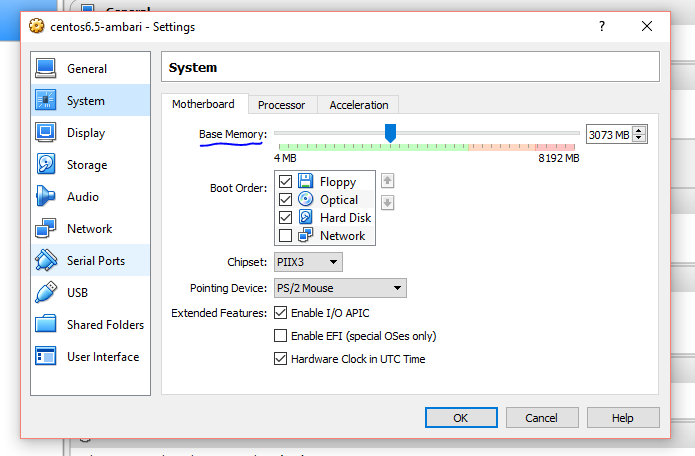Uncheck Floppy in Boot Order
The height and width of the screenshot is (456, 695).
[x=285, y=181]
